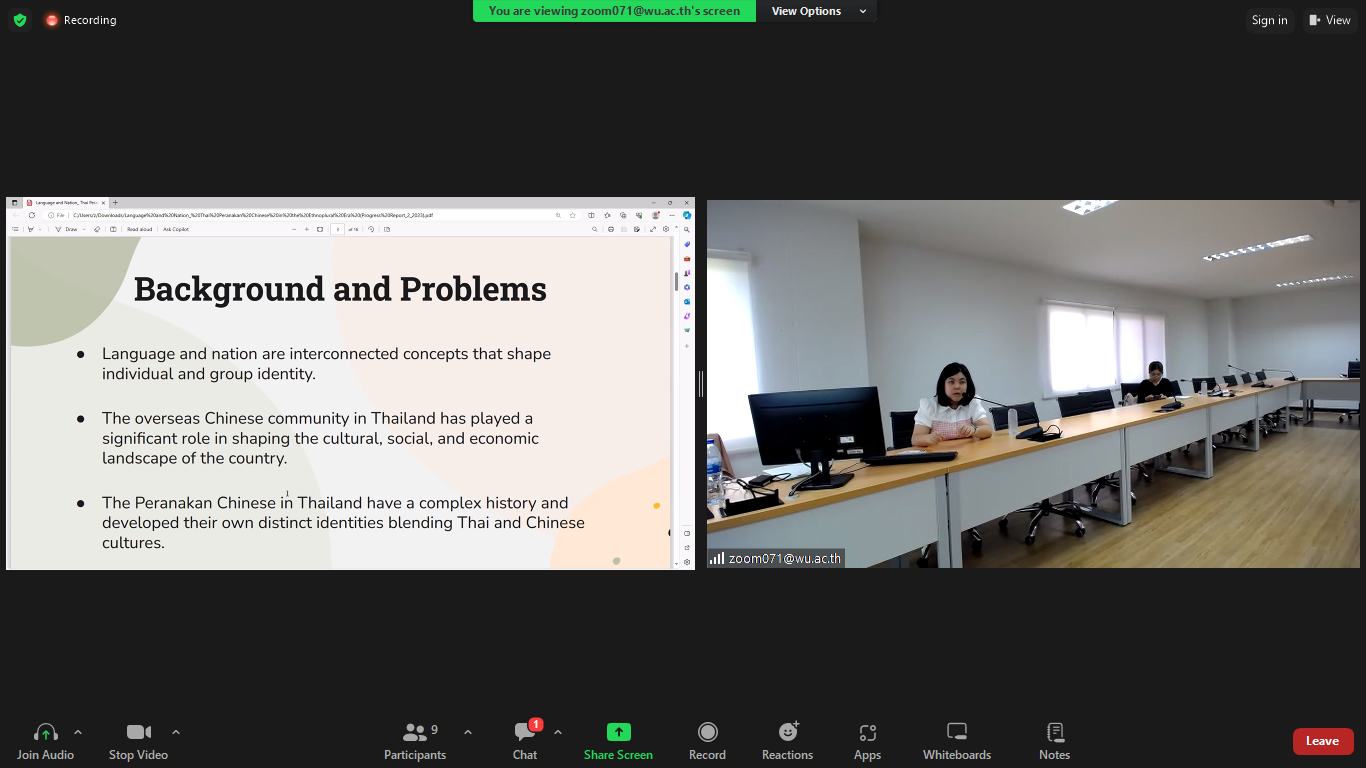The width and height of the screenshot is (1366, 768).
Task: Click the Sign in button
Action: [1269, 20]
